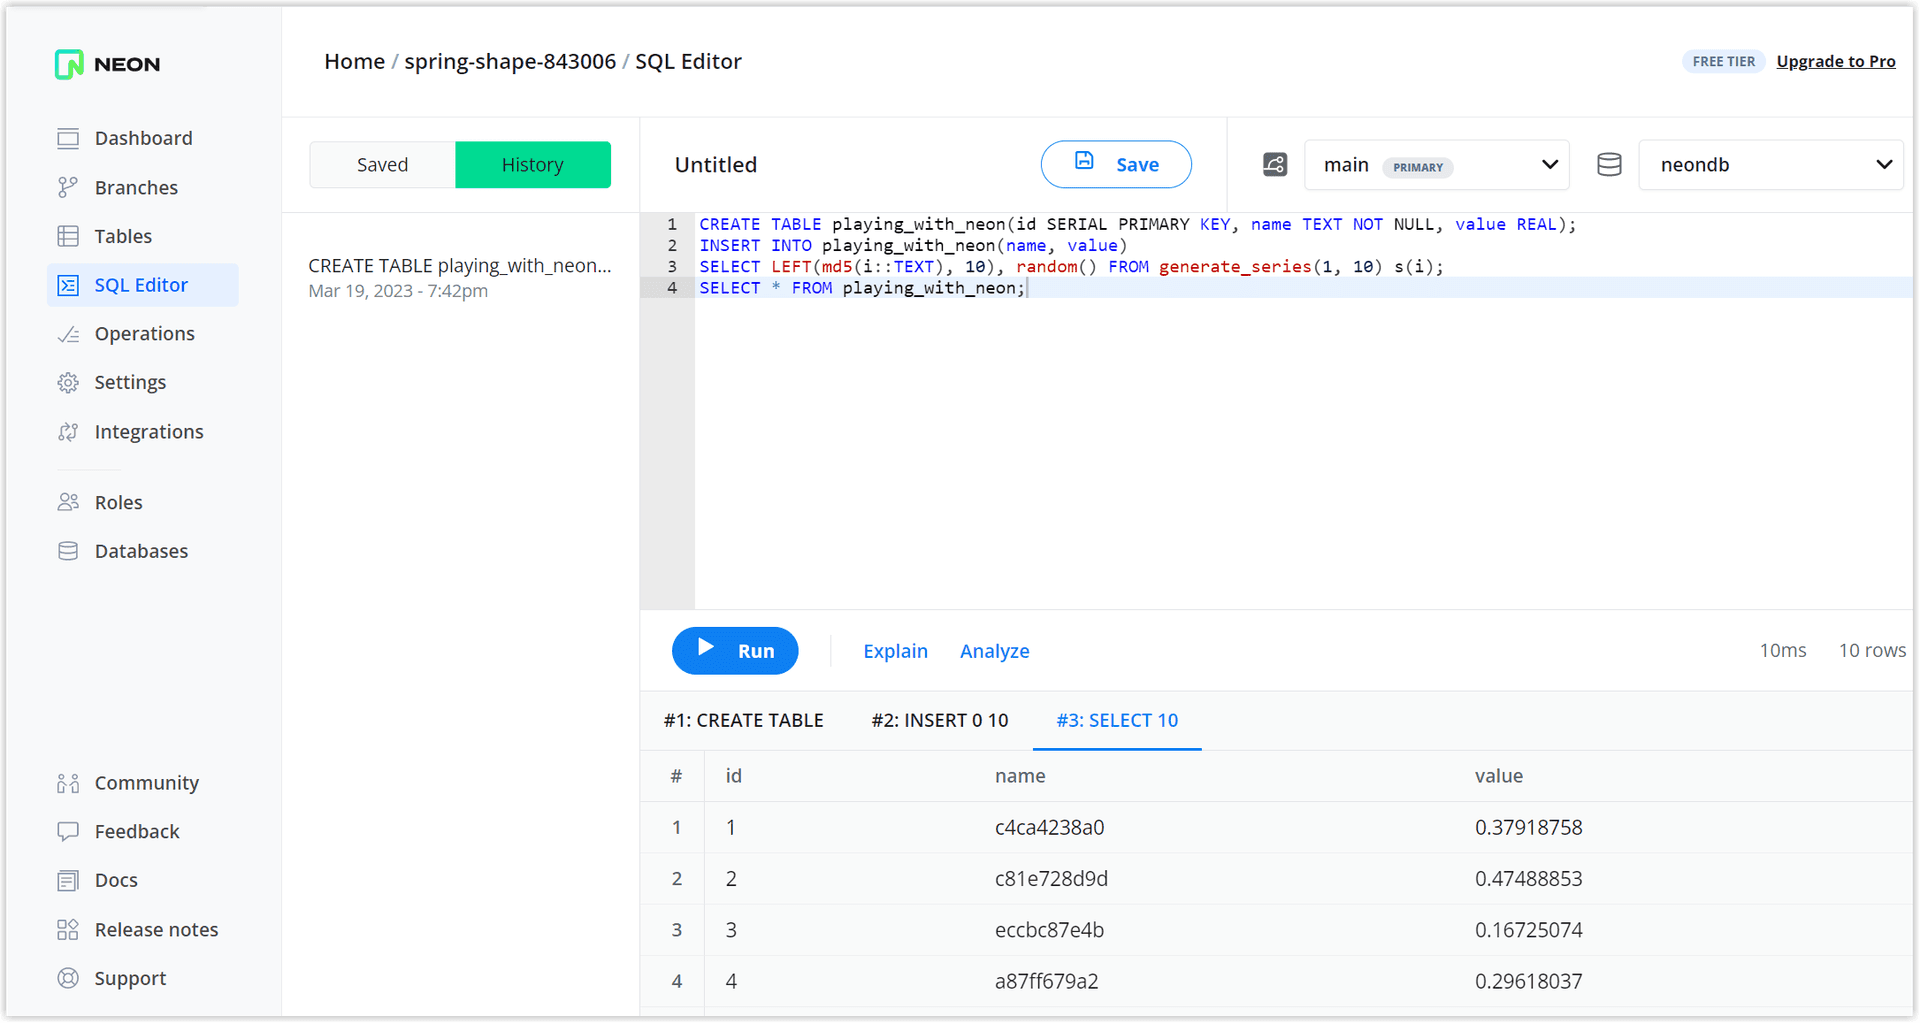Select the value 0.29618037
1920x1023 pixels.
[1529, 981]
